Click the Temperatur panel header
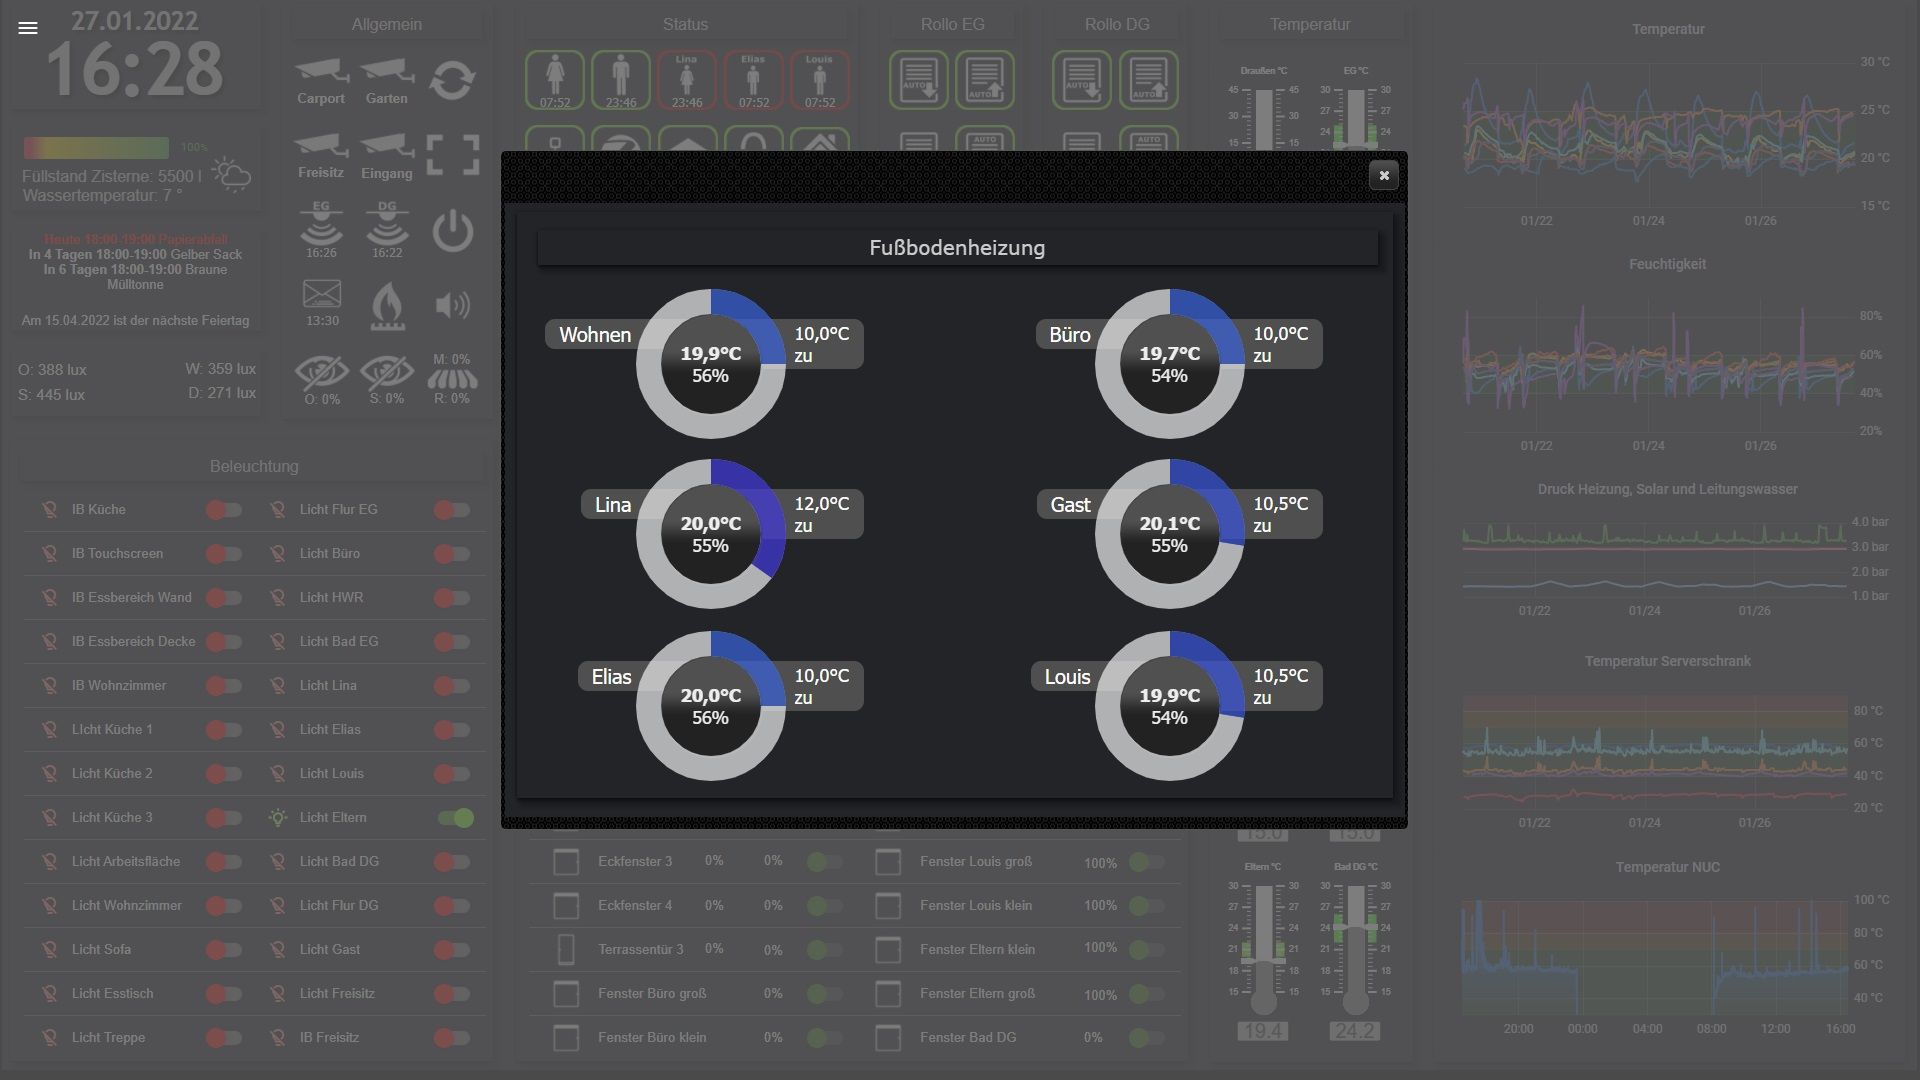The image size is (1920, 1080). pos(1310,24)
